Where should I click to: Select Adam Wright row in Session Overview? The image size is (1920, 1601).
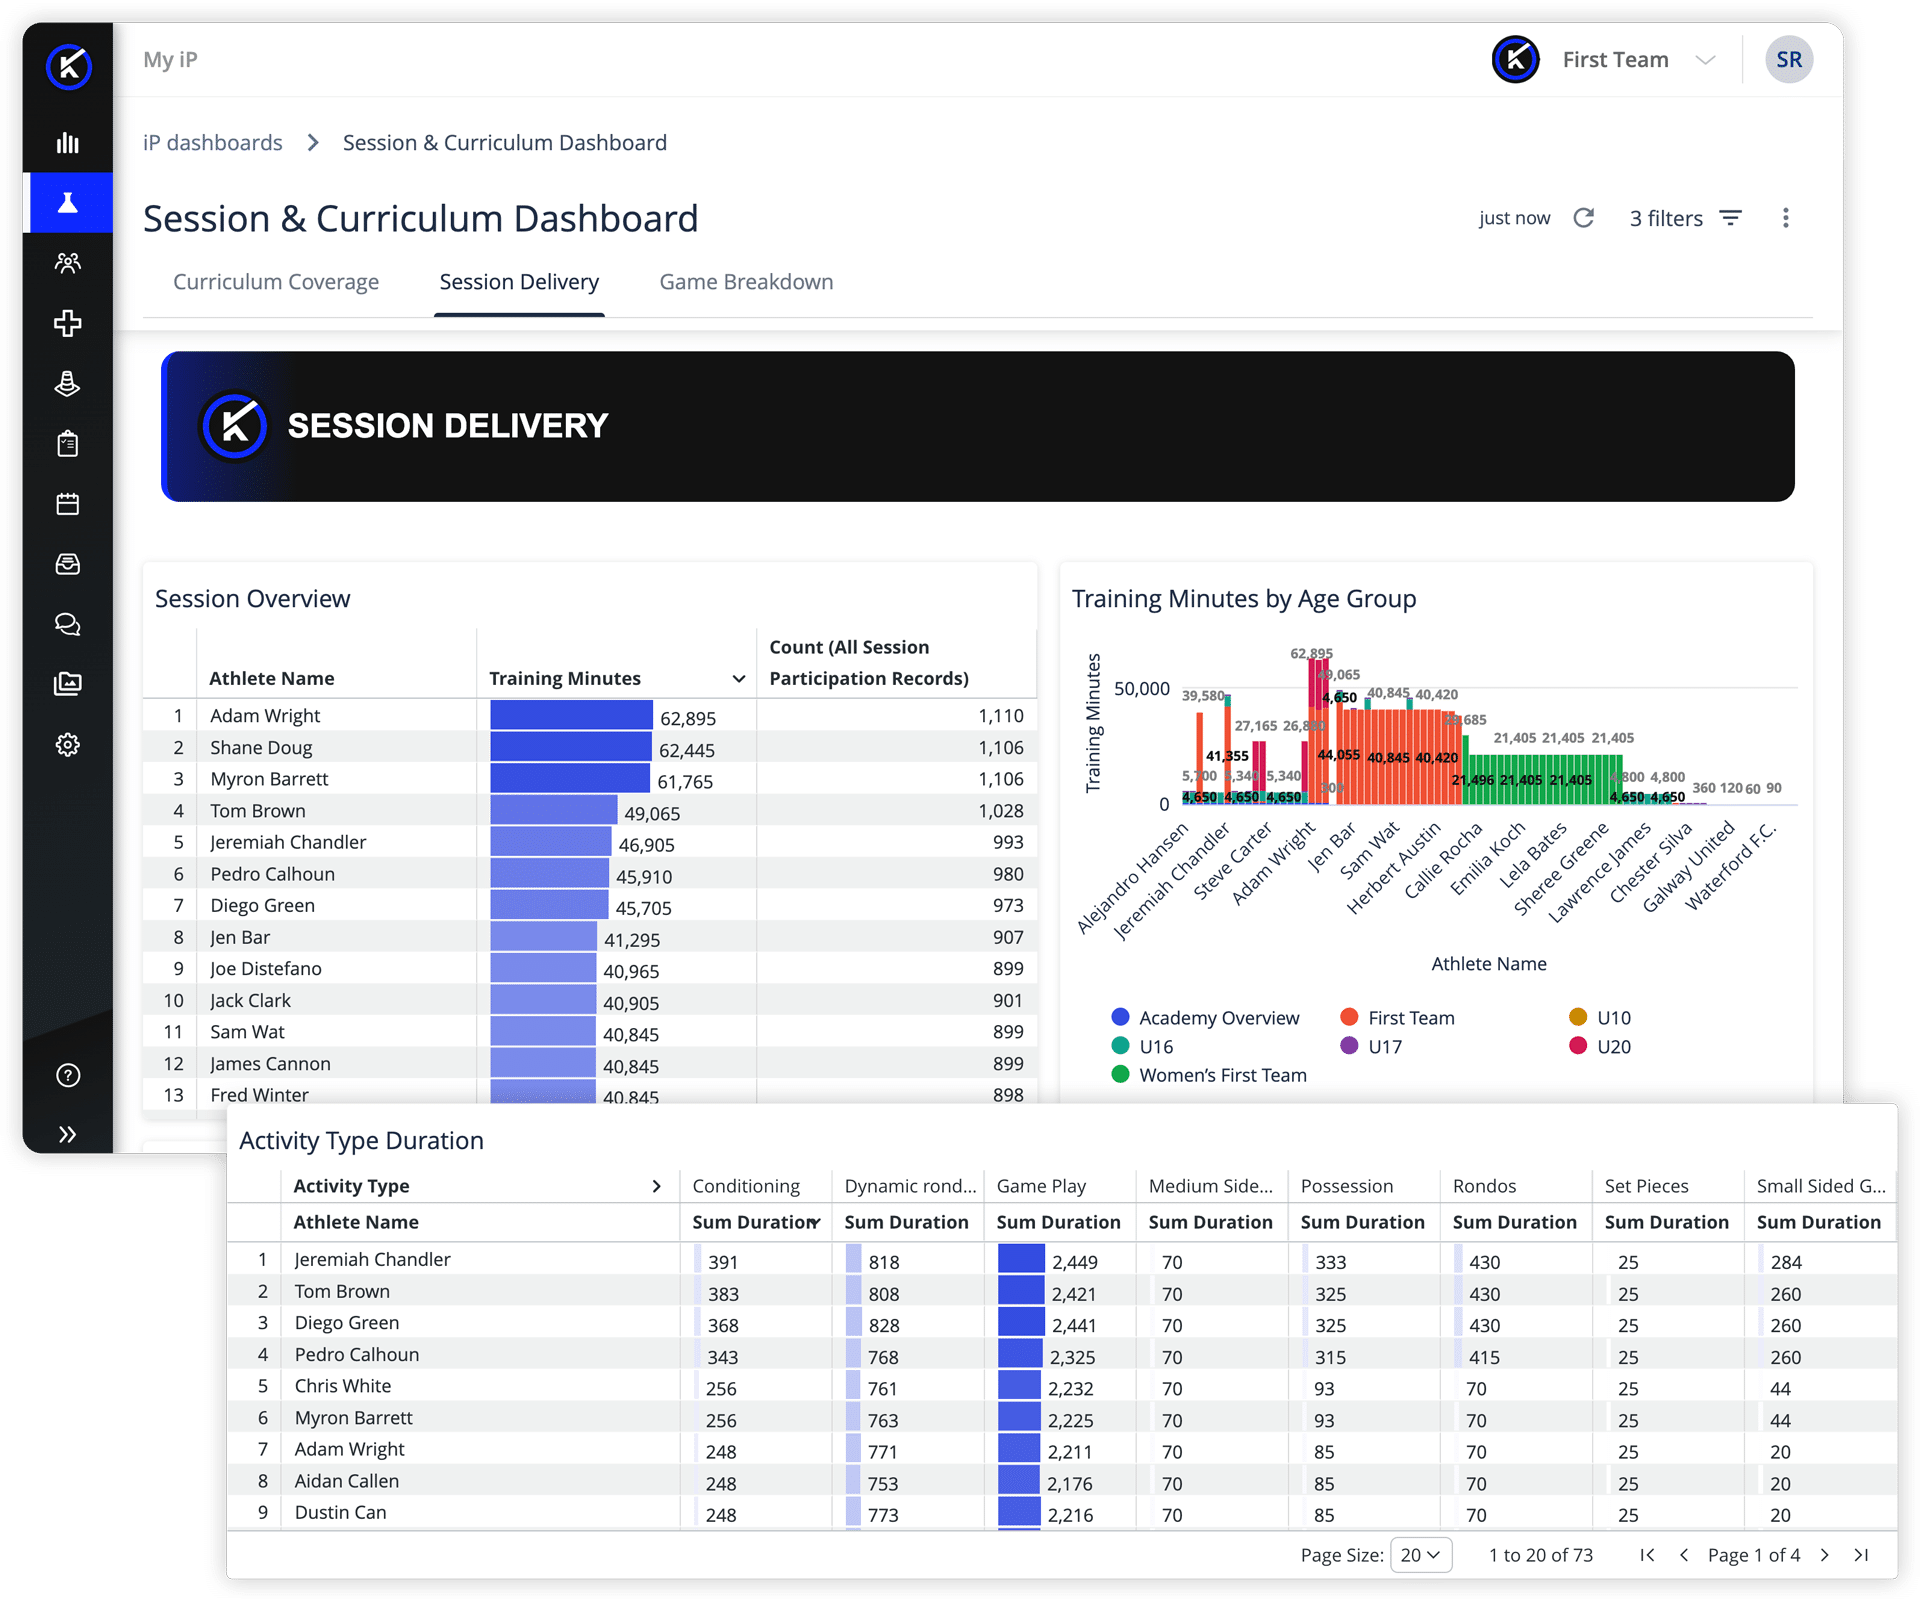[x=590, y=716]
